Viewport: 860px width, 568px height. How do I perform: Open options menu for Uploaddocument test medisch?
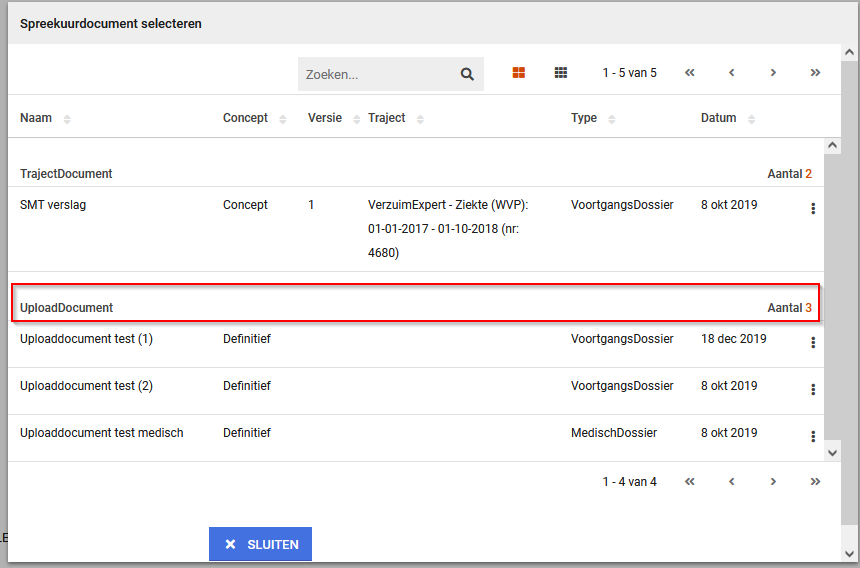813,437
